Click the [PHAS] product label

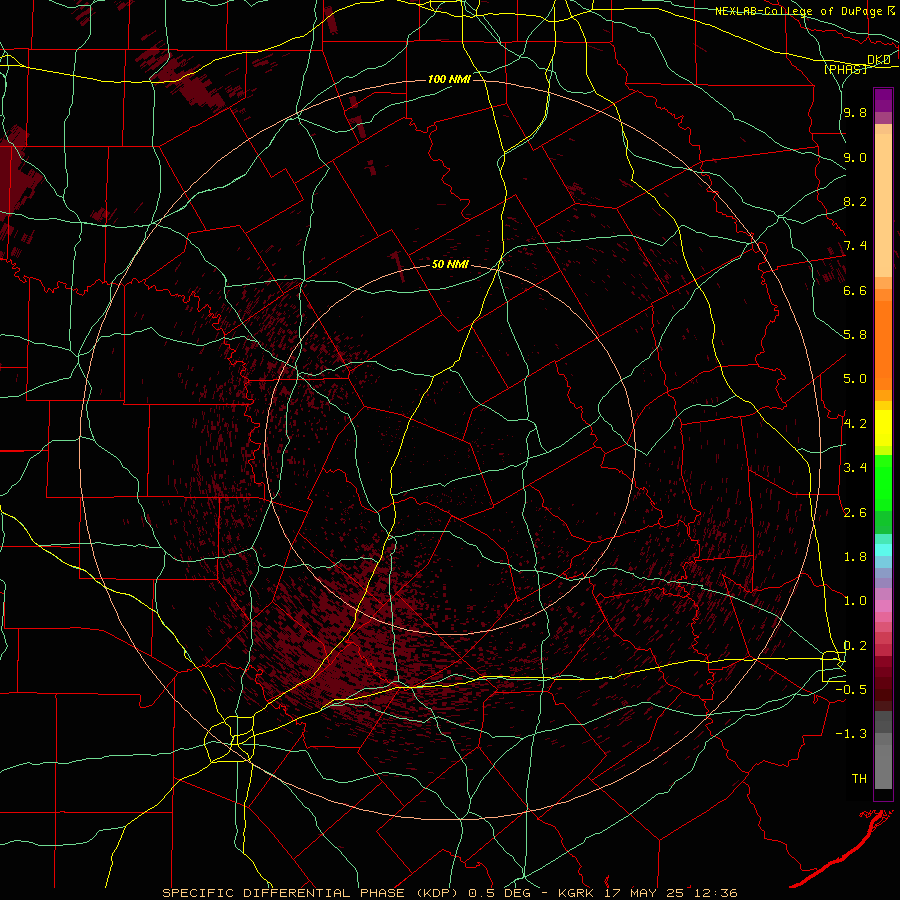(x=845, y=69)
